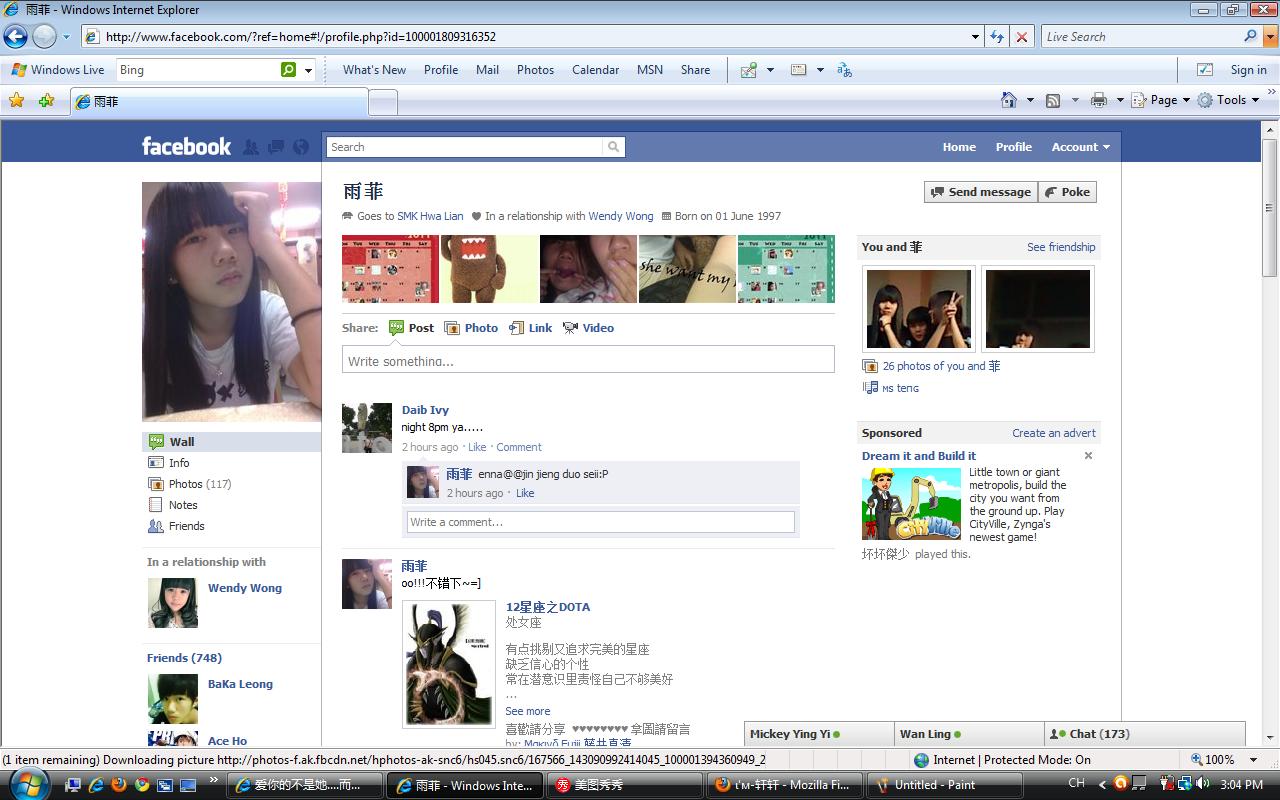The image size is (1280, 800).
Task: Open Wendy Wong's profile picture thumbnail
Action: 173,603
